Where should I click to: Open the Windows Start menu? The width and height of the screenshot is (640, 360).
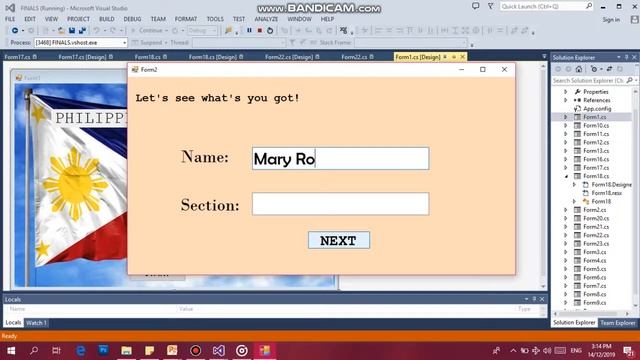(11, 351)
